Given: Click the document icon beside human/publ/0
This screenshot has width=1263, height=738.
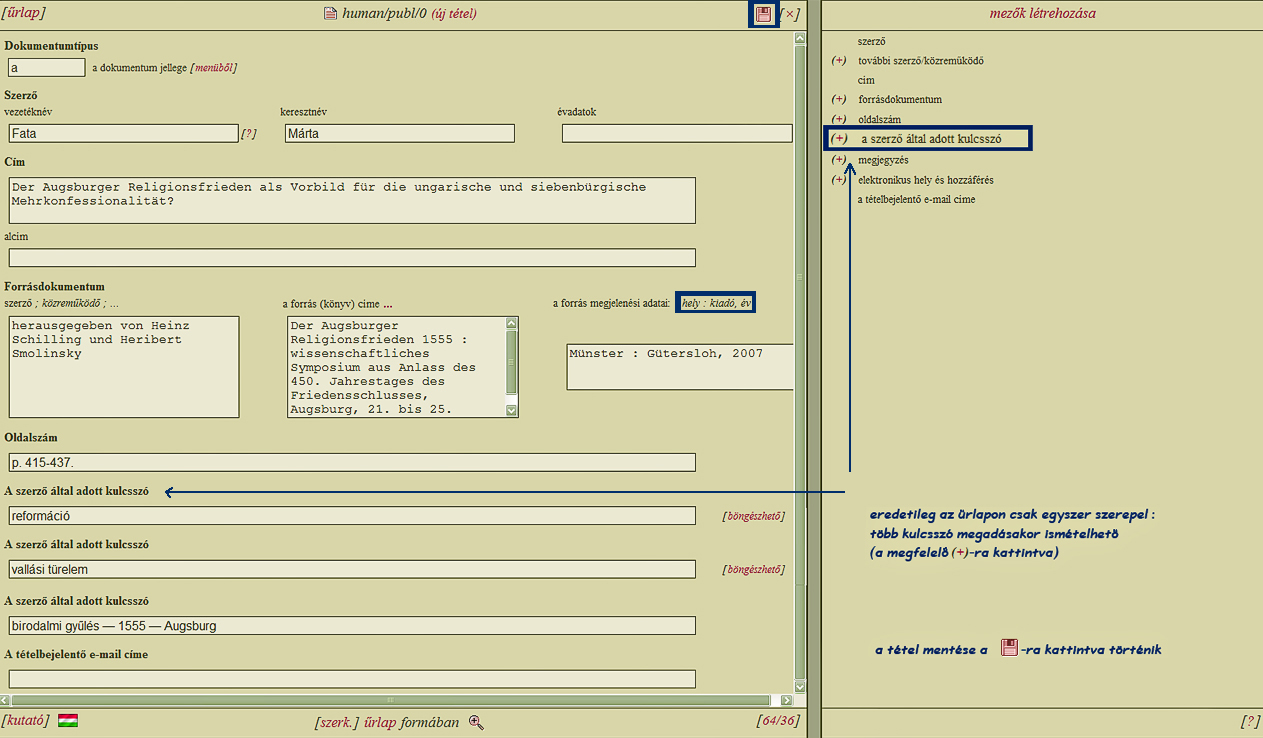Looking at the screenshot, I should click(x=331, y=14).
